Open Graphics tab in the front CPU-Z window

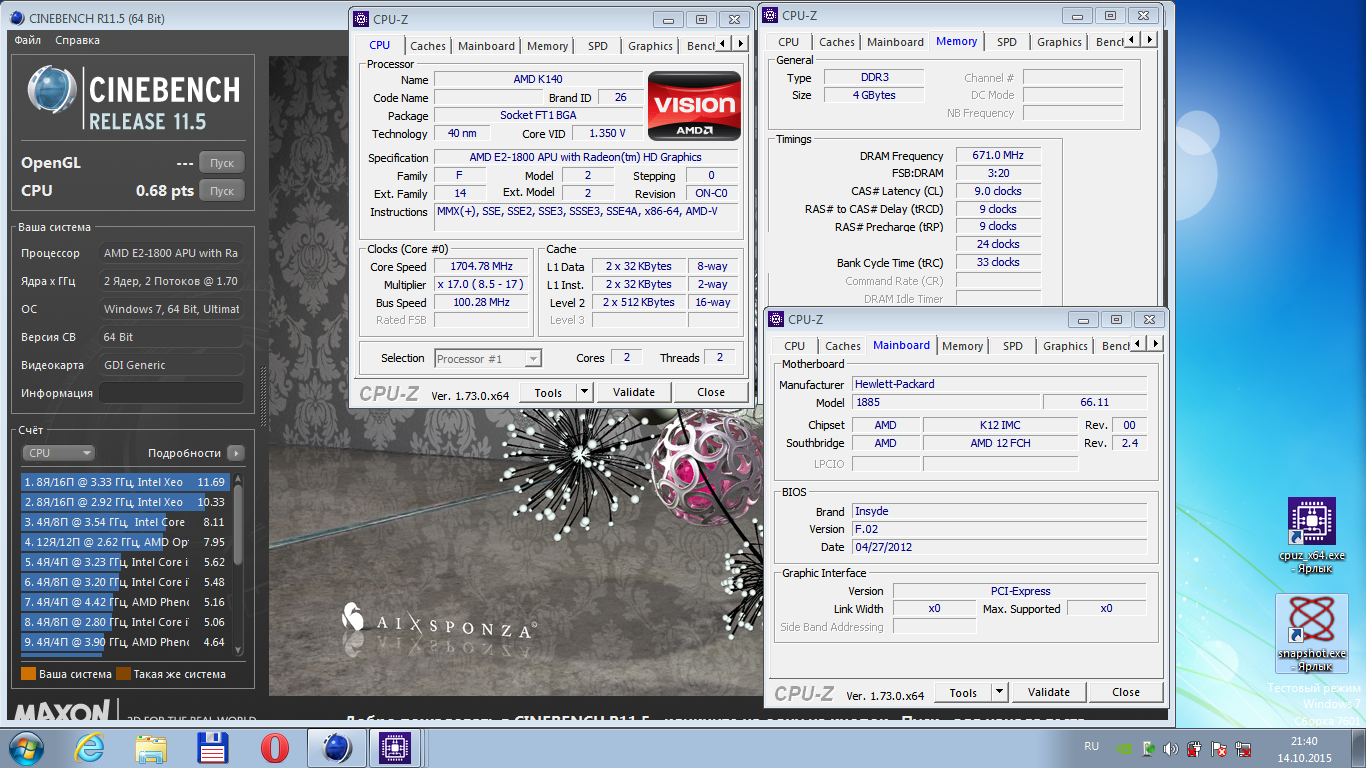(x=650, y=46)
